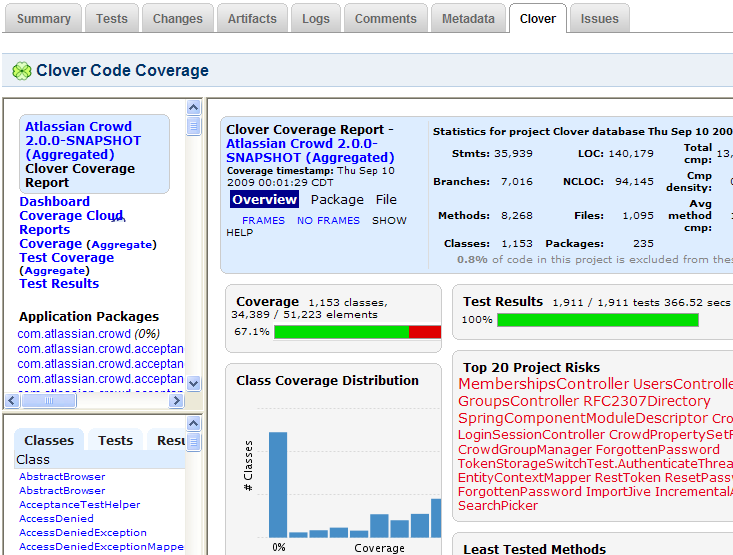Click the Stmts value 35,939
Image resolution: width=733 pixels, height=555 pixels.
coord(513,154)
